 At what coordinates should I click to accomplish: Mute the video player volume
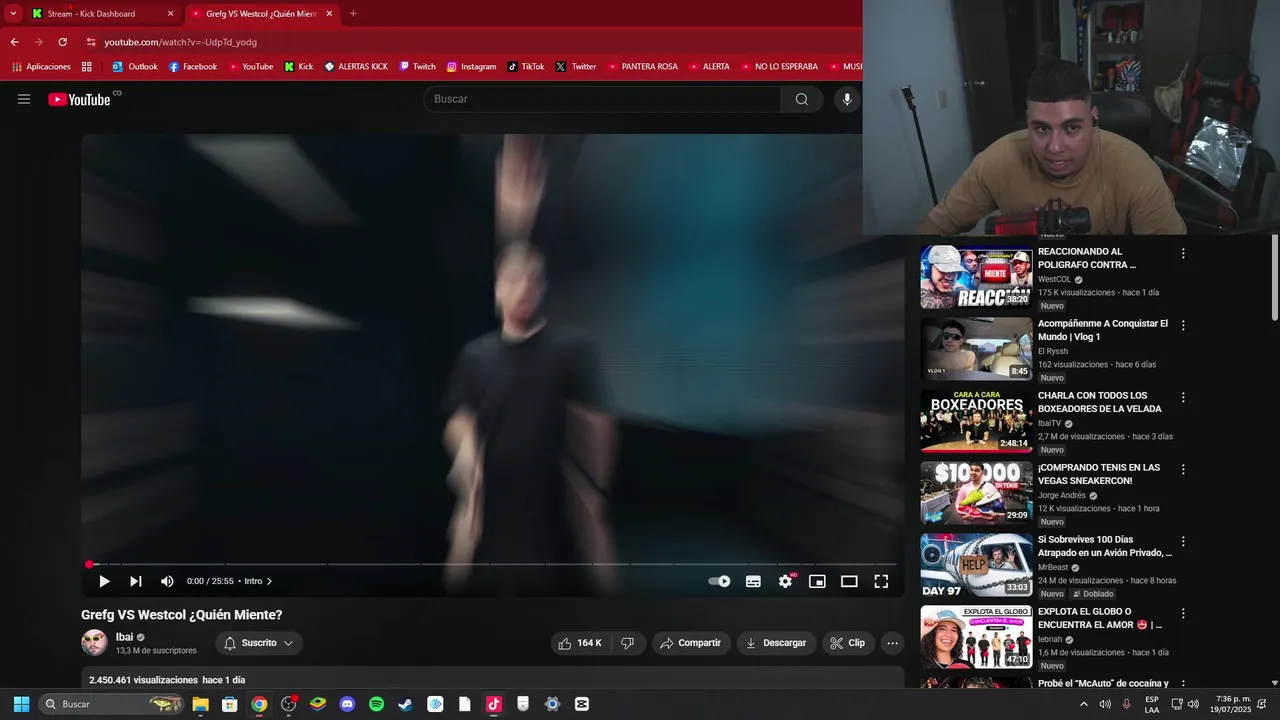(x=167, y=581)
